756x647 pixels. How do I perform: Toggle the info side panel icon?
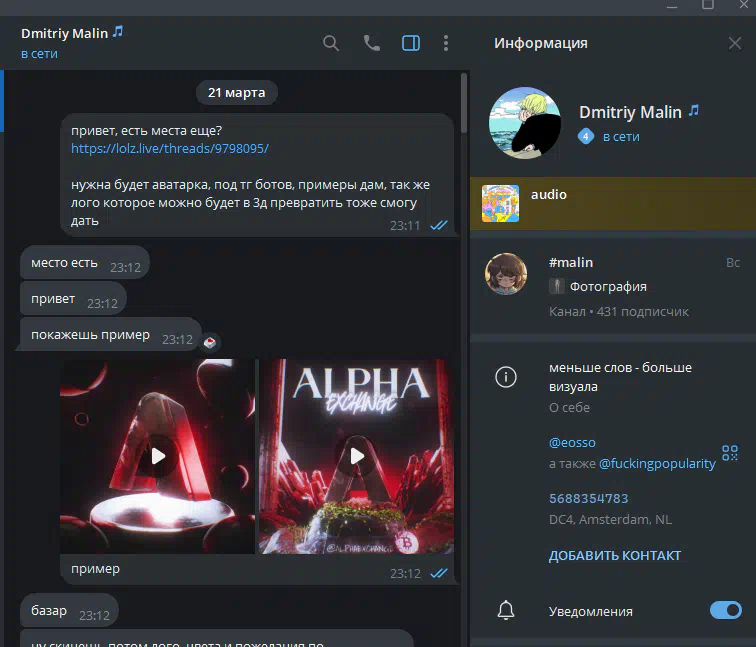[410, 43]
